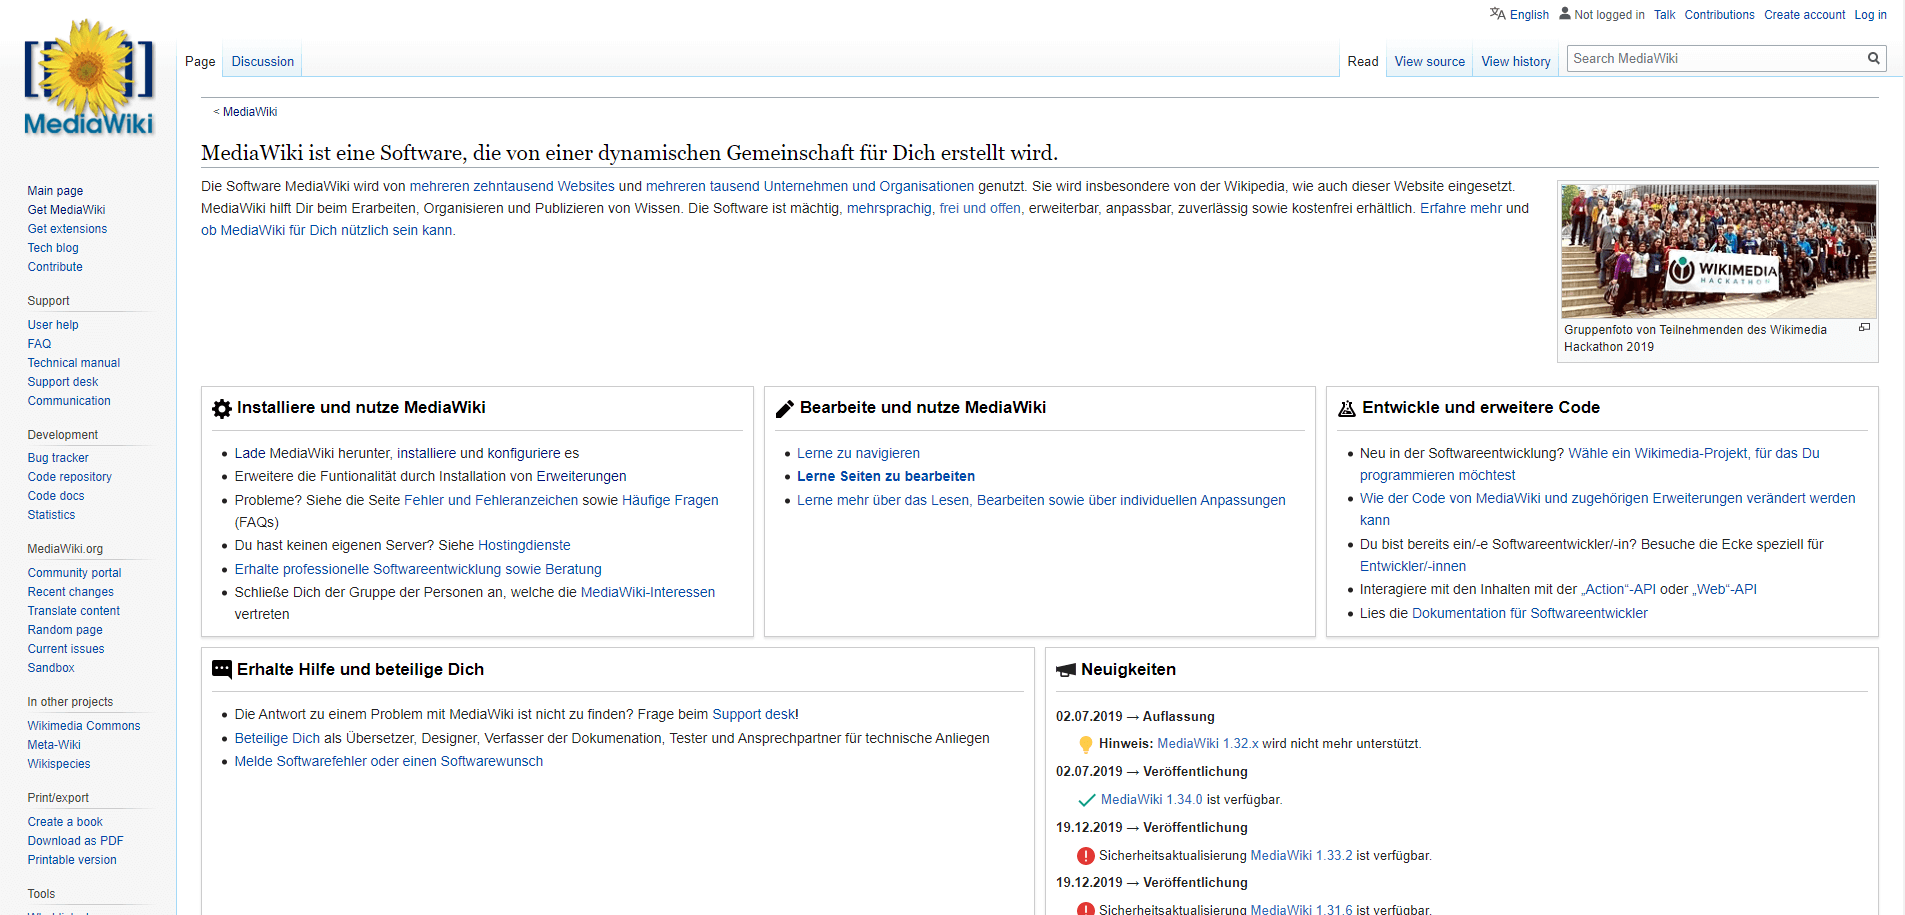Open Get extensions in the sidebar

click(x=67, y=229)
